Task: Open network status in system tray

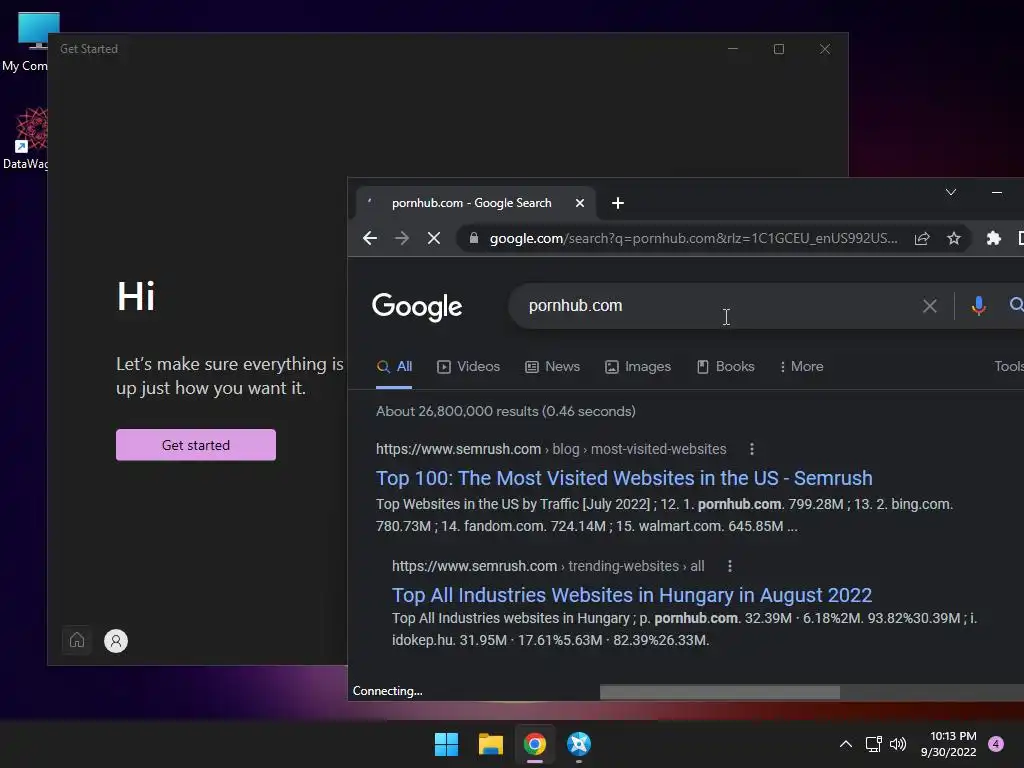Action: pos(873,744)
